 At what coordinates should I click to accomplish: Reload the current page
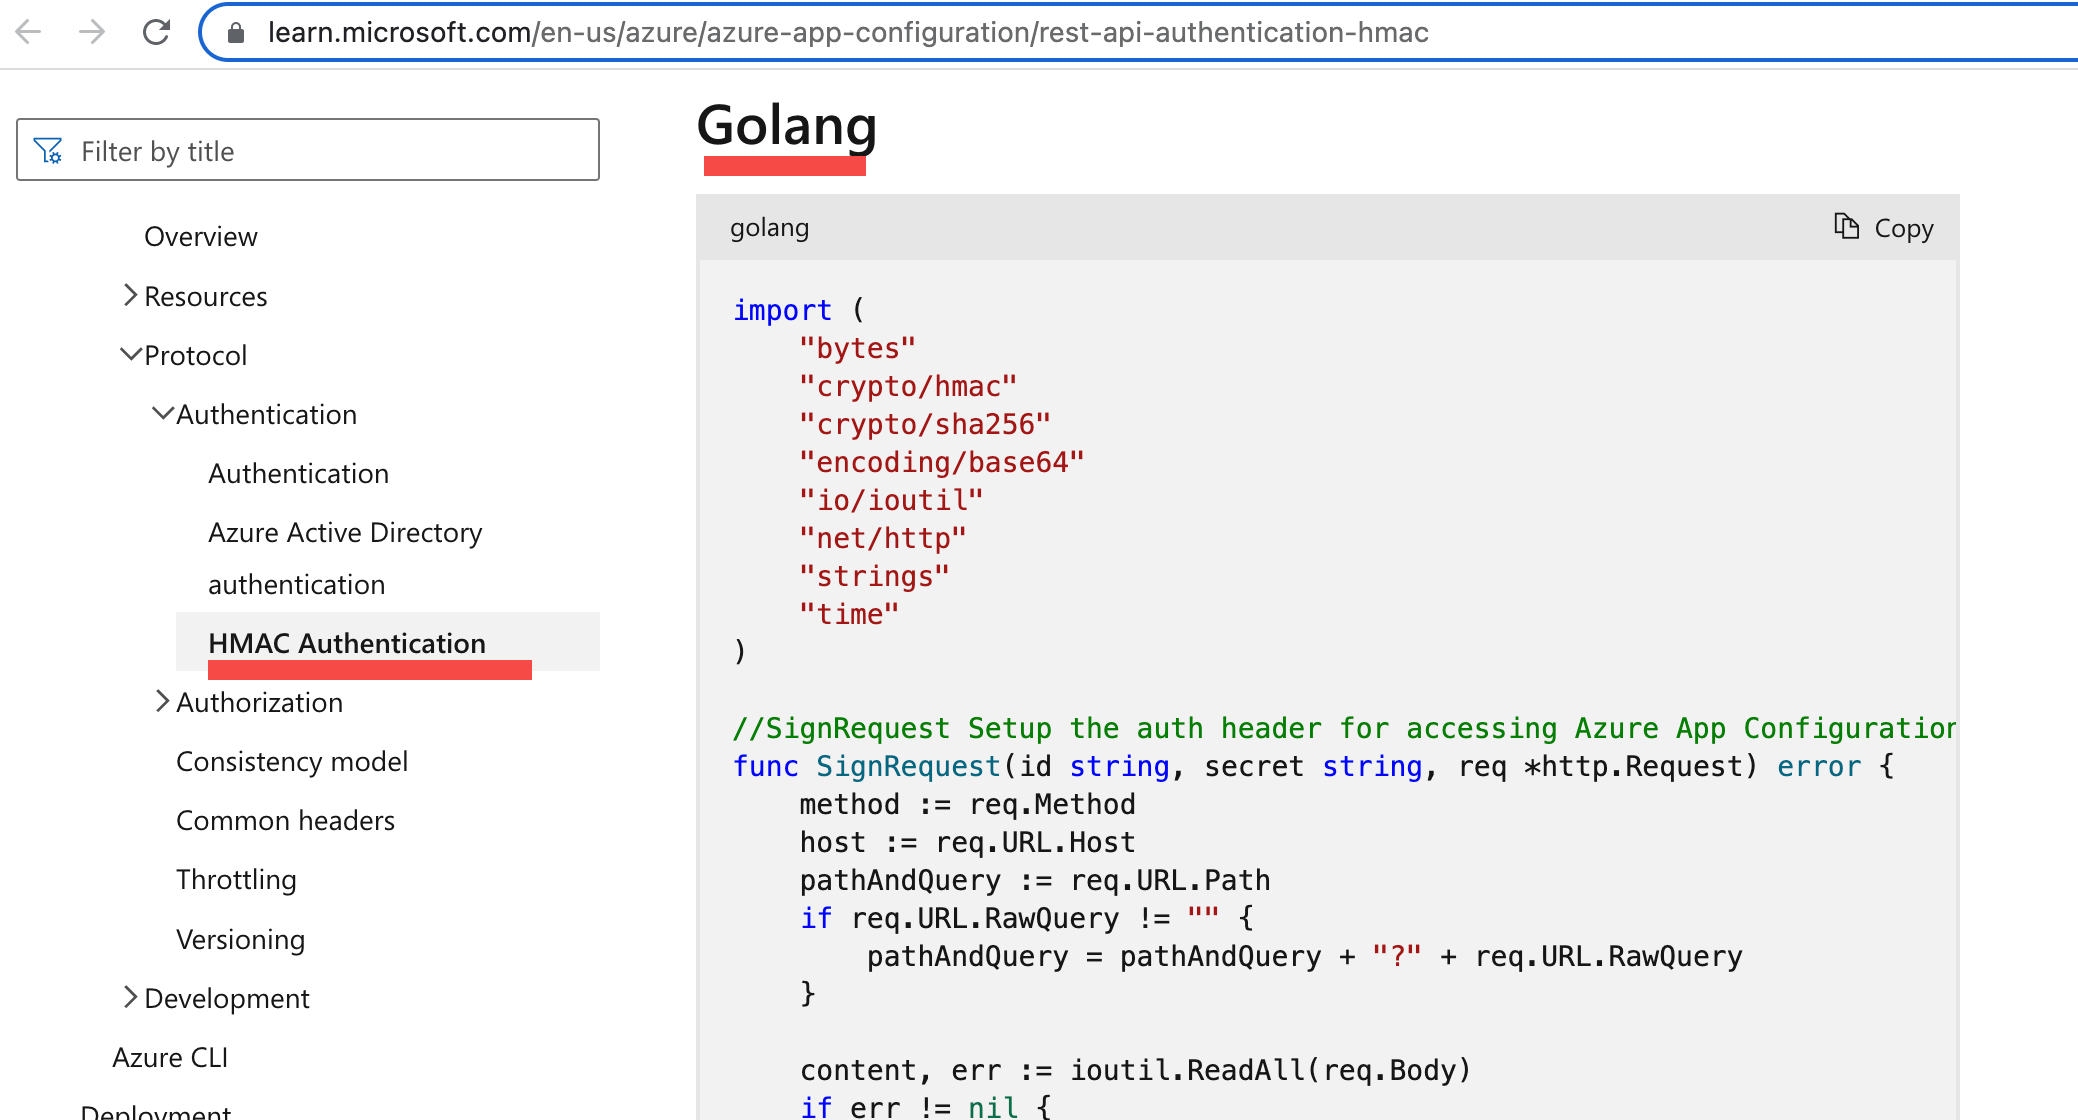(x=157, y=32)
